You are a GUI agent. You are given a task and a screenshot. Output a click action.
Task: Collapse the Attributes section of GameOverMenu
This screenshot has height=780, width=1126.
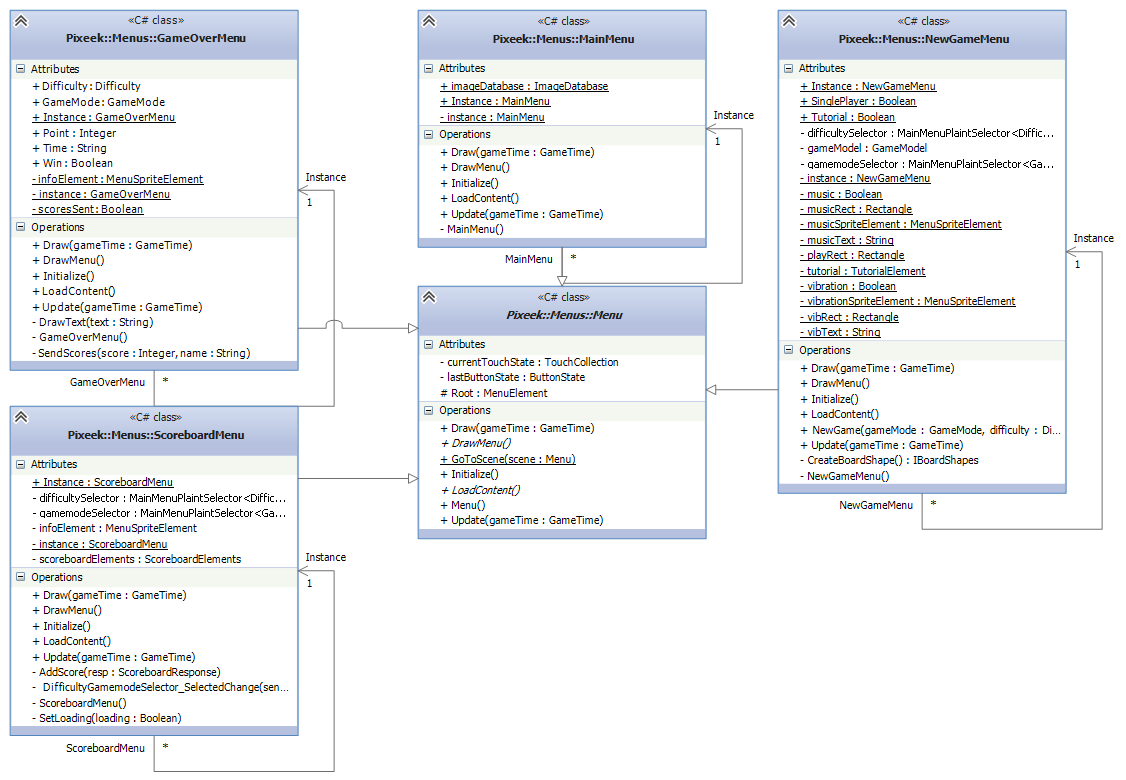point(21,70)
